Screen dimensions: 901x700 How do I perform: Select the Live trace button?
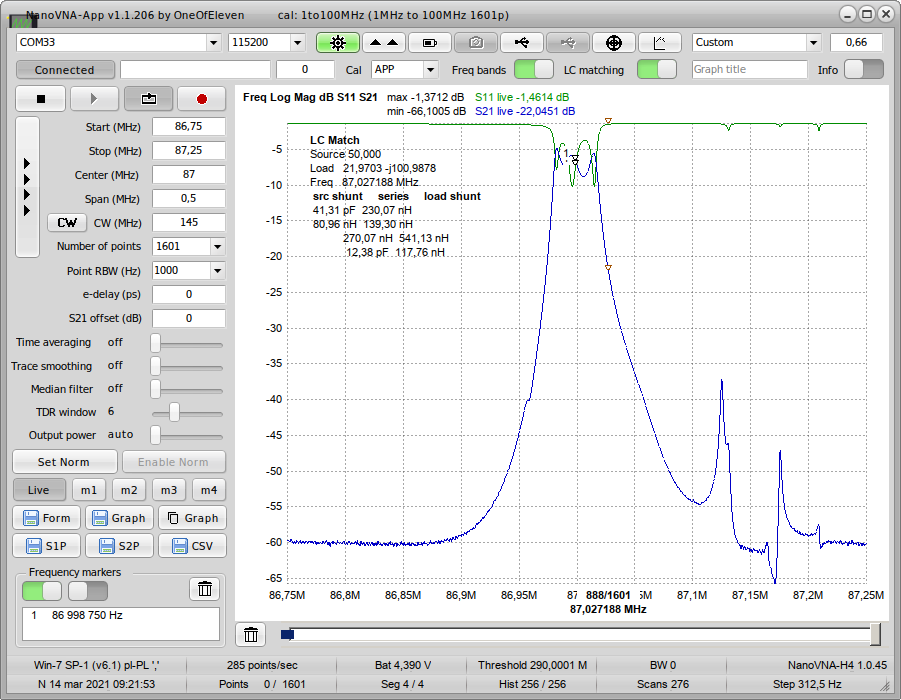39,490
